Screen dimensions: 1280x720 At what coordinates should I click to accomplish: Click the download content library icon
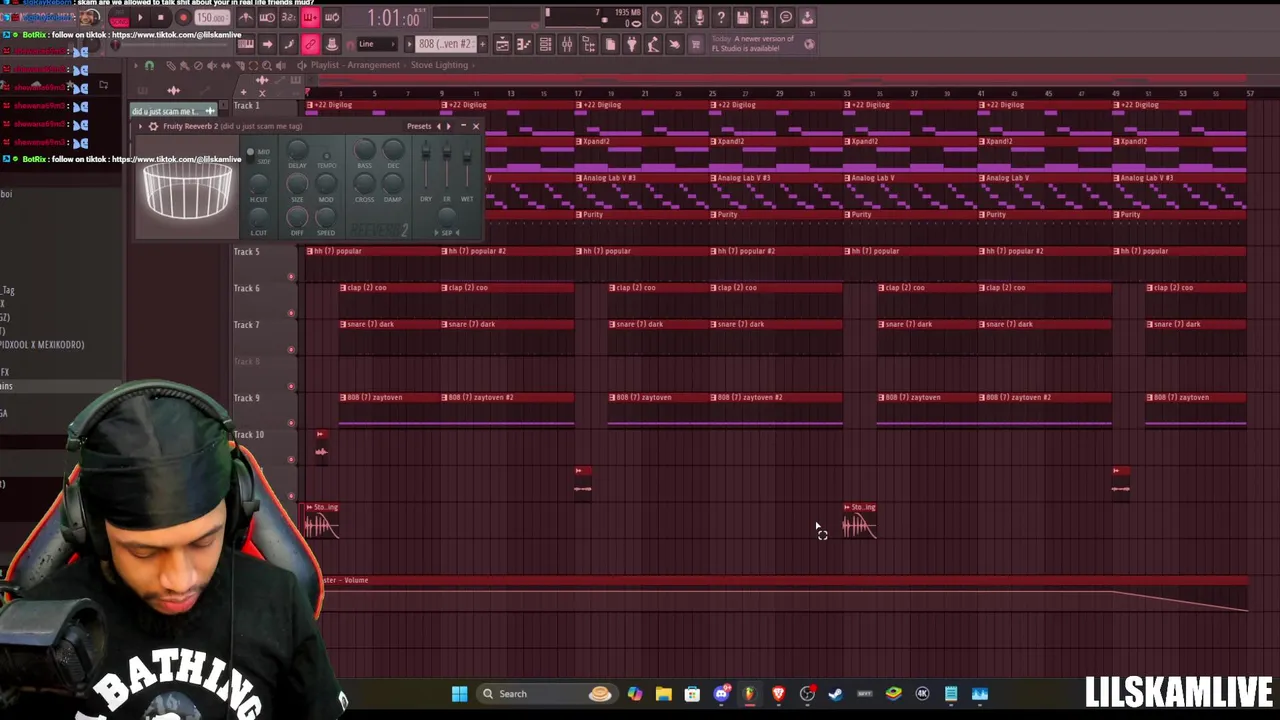(x=807, y=17)
